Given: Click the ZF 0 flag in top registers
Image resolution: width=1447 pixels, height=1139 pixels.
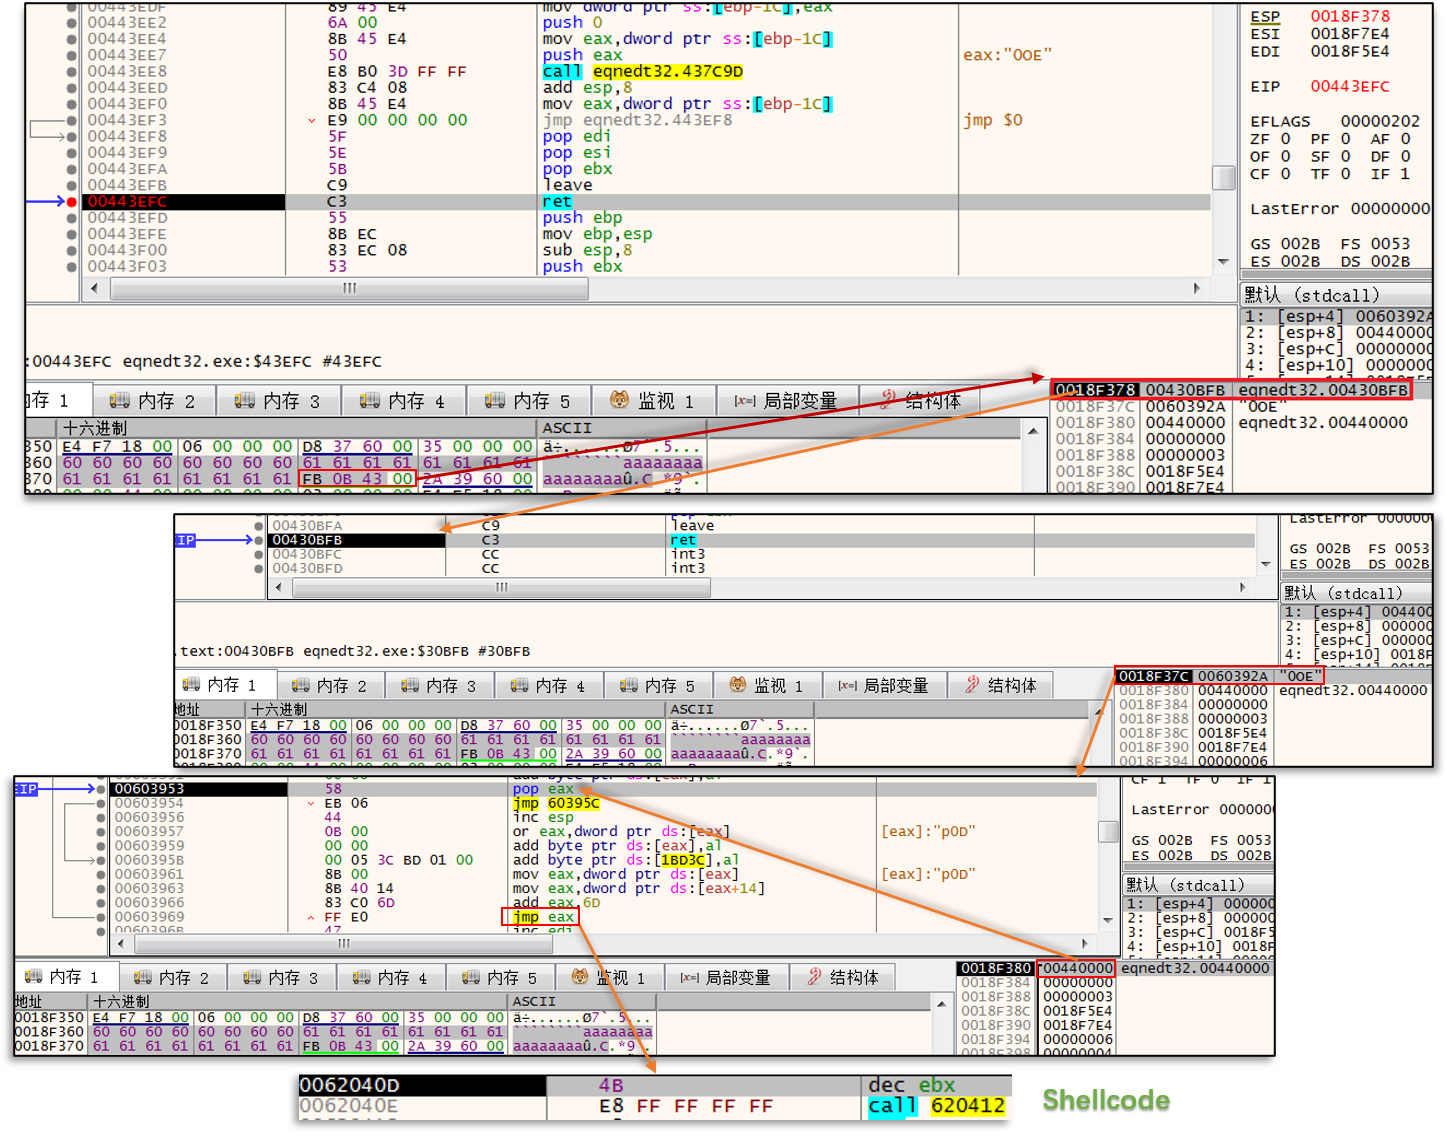Looking at the screenshot, I should click(1270, 139).
